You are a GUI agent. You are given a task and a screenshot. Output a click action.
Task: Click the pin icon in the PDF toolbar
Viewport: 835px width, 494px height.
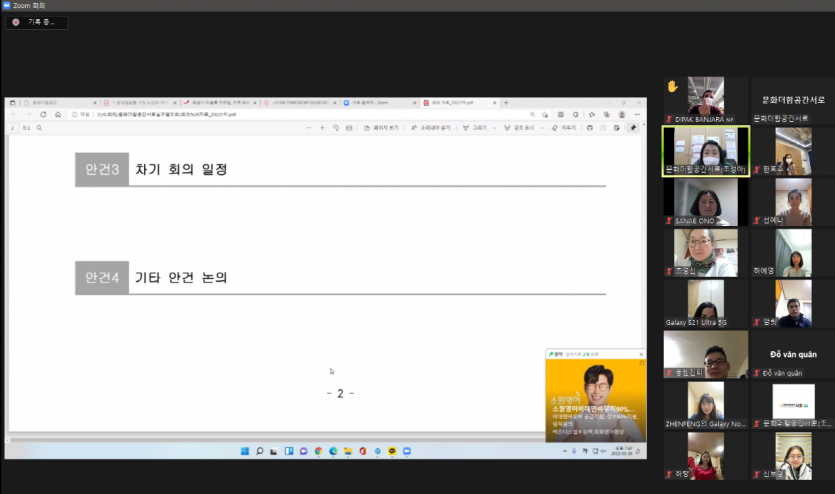[633, 128]
